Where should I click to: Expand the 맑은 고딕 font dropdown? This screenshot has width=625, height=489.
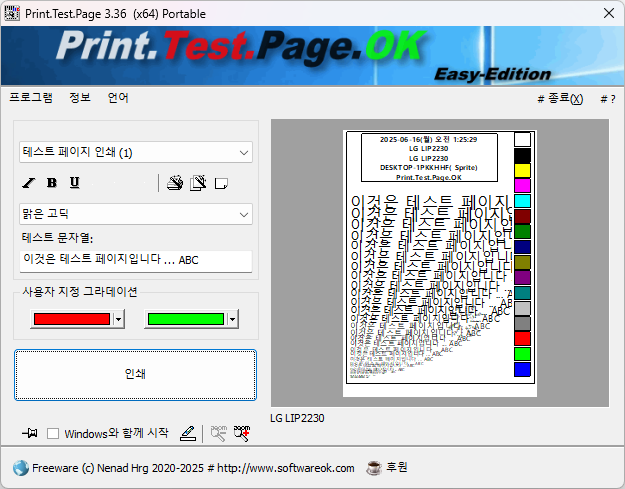tap(135, 214)
